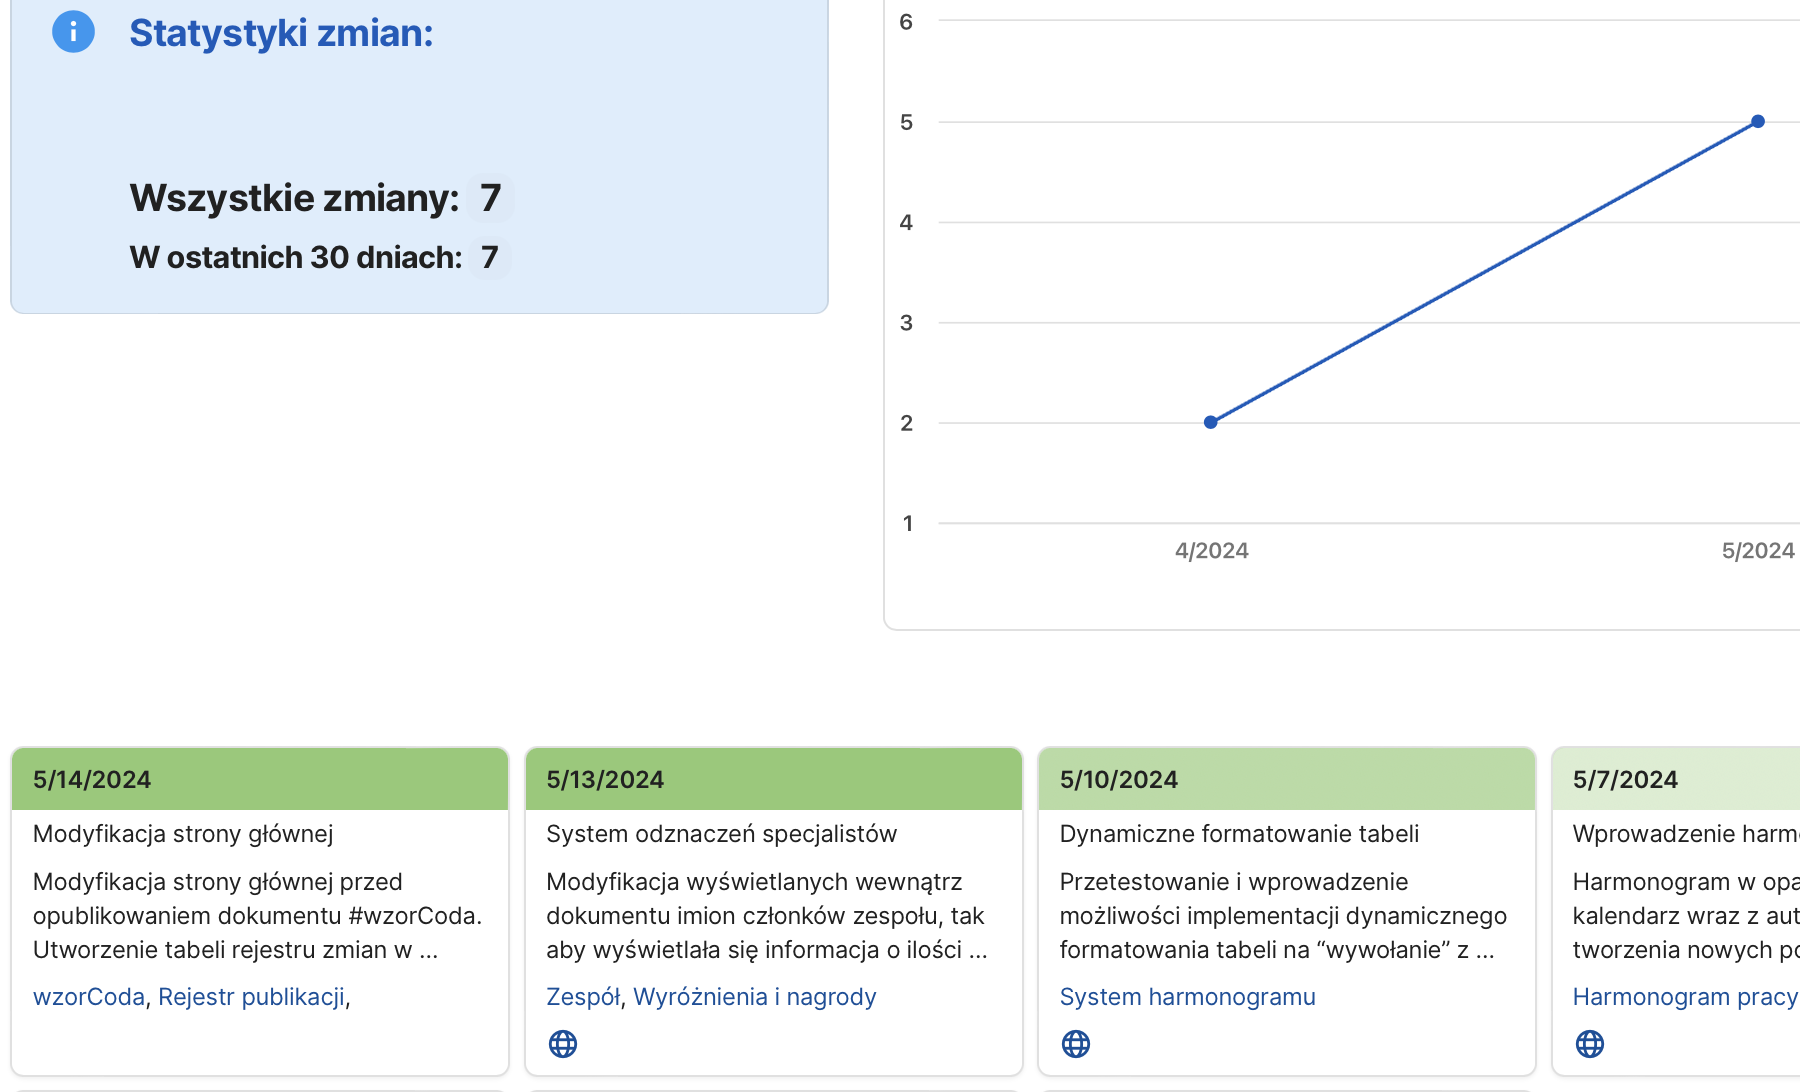Open the wzorCoda link
This screenshot has width=1800, height=1092.
88,997
